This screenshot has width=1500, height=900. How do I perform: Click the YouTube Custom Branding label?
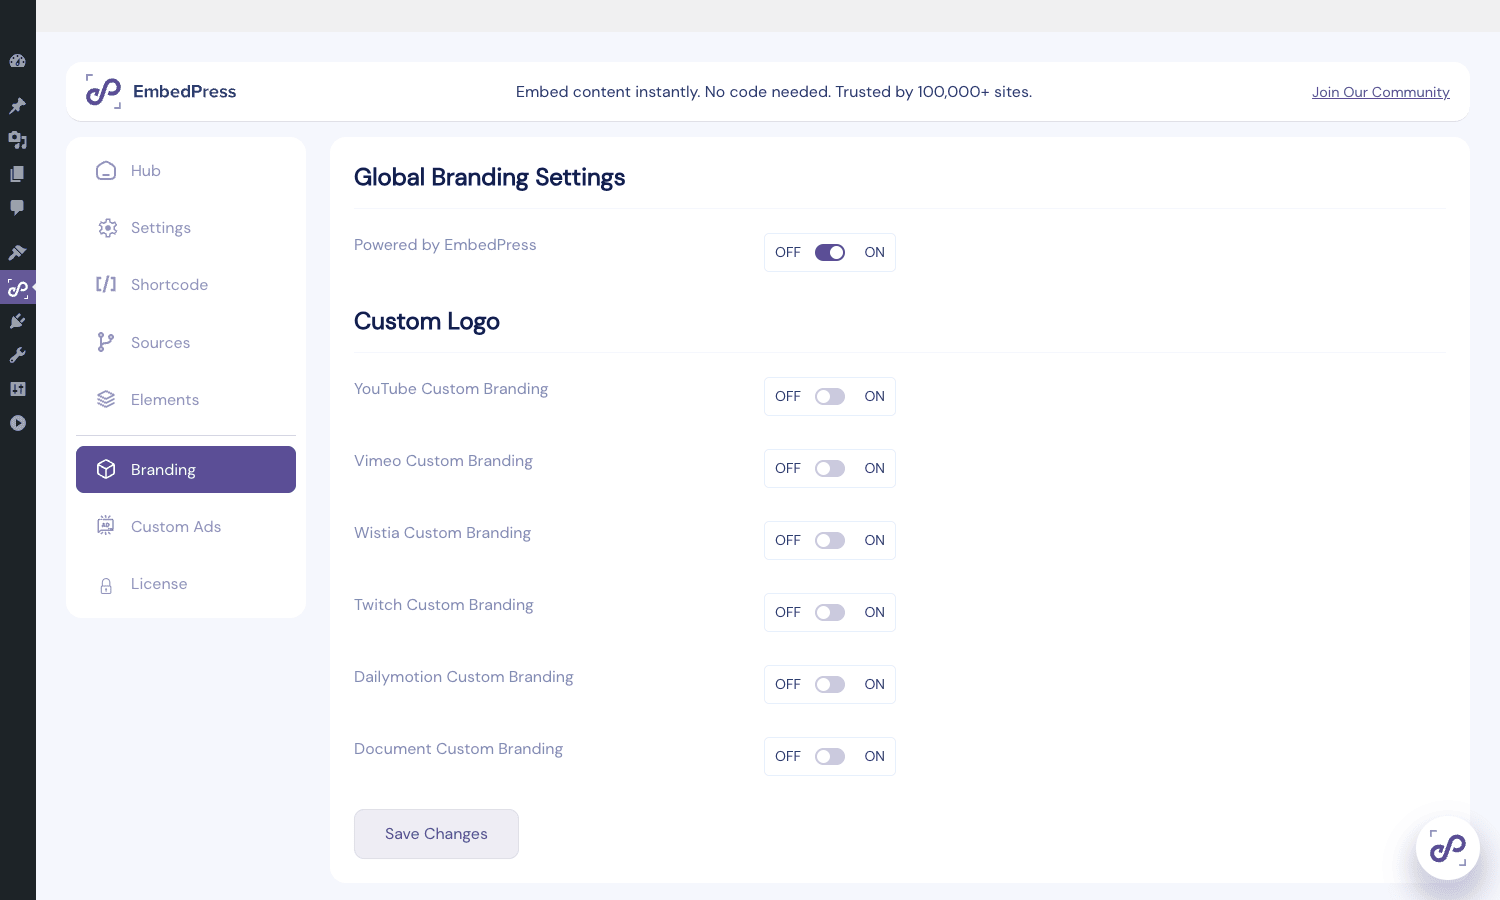point(451,389)
